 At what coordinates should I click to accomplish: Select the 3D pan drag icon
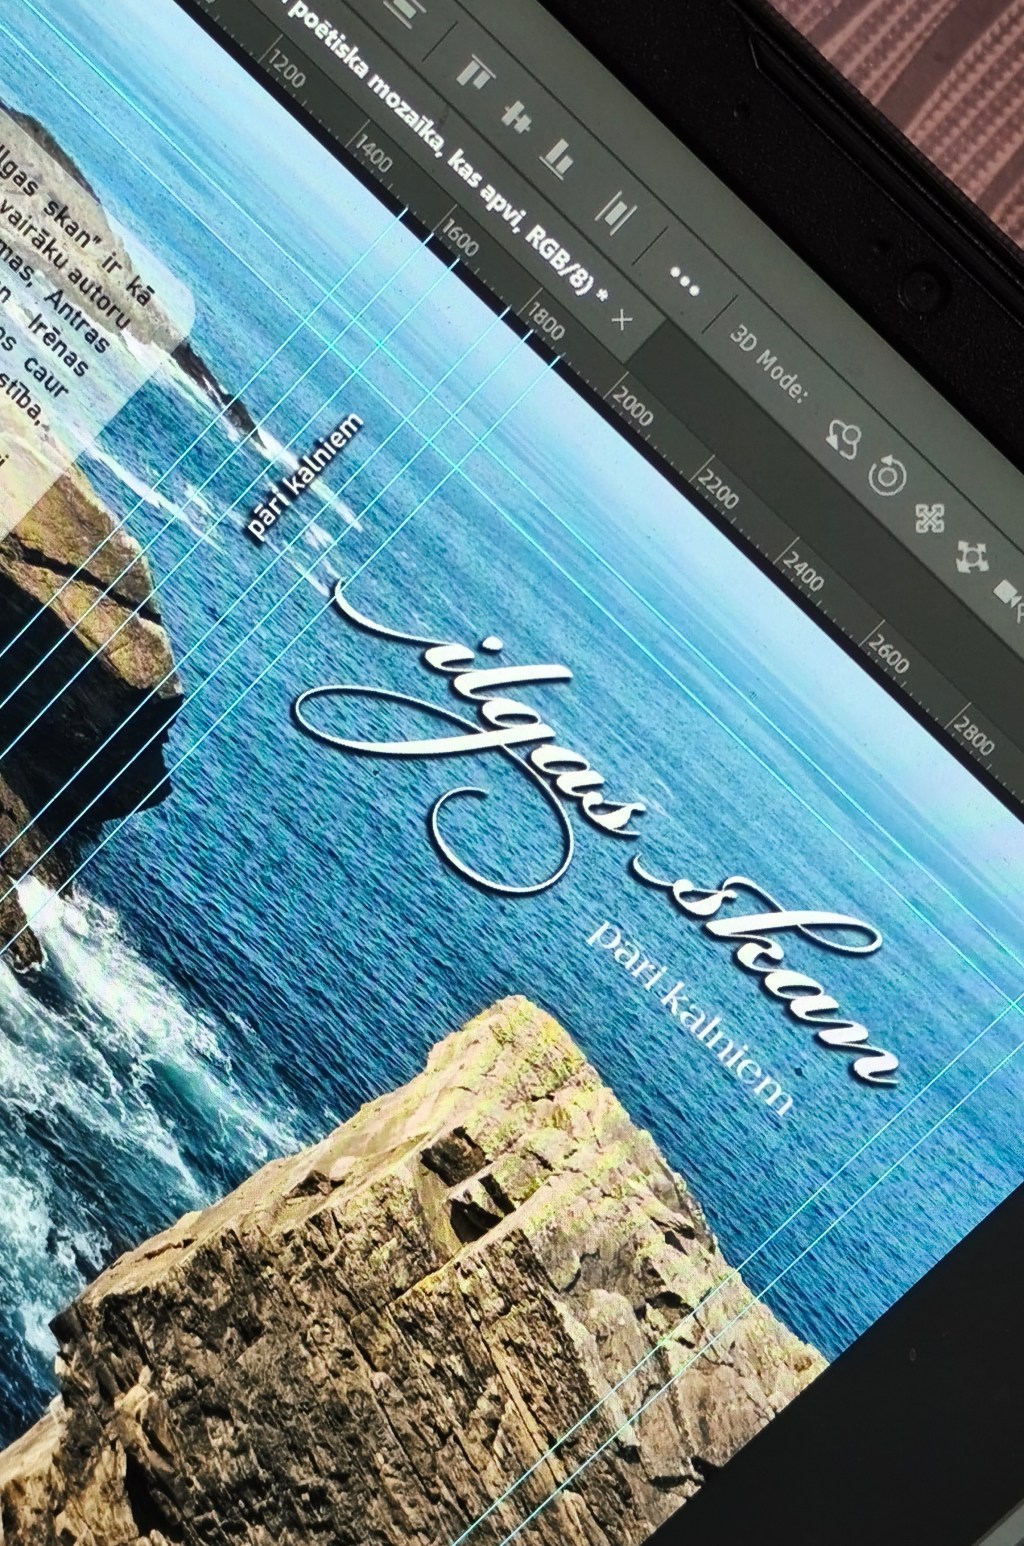930,517
